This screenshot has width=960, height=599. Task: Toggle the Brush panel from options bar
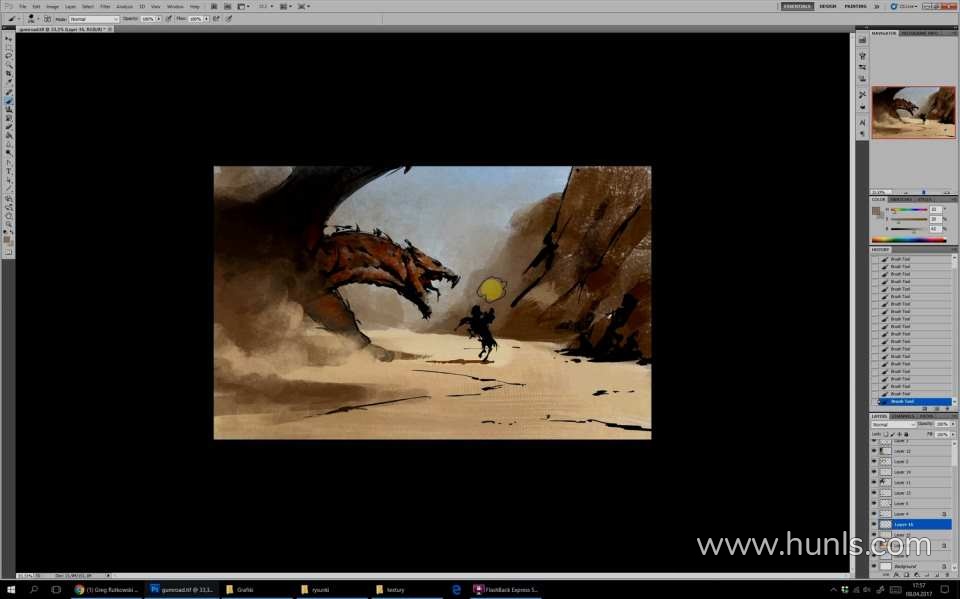(48, 19)
